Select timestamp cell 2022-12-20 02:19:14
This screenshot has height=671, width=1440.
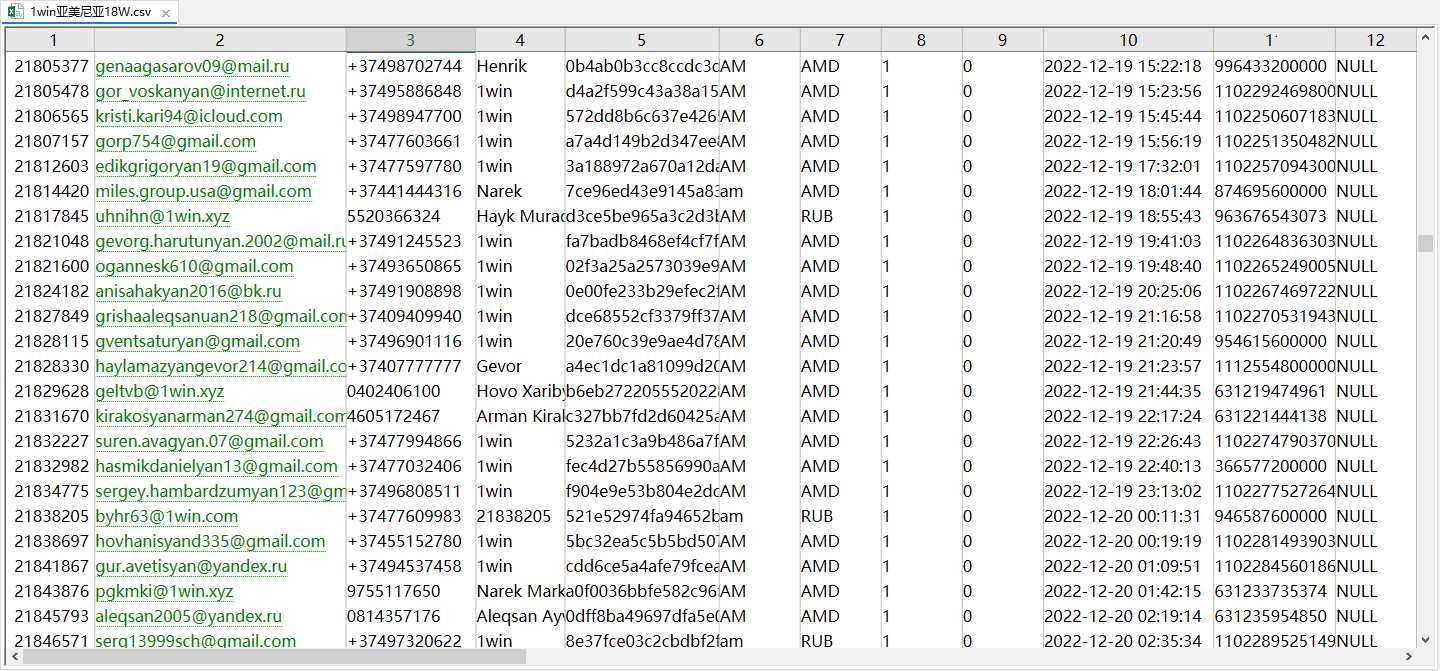(1128, 616)
